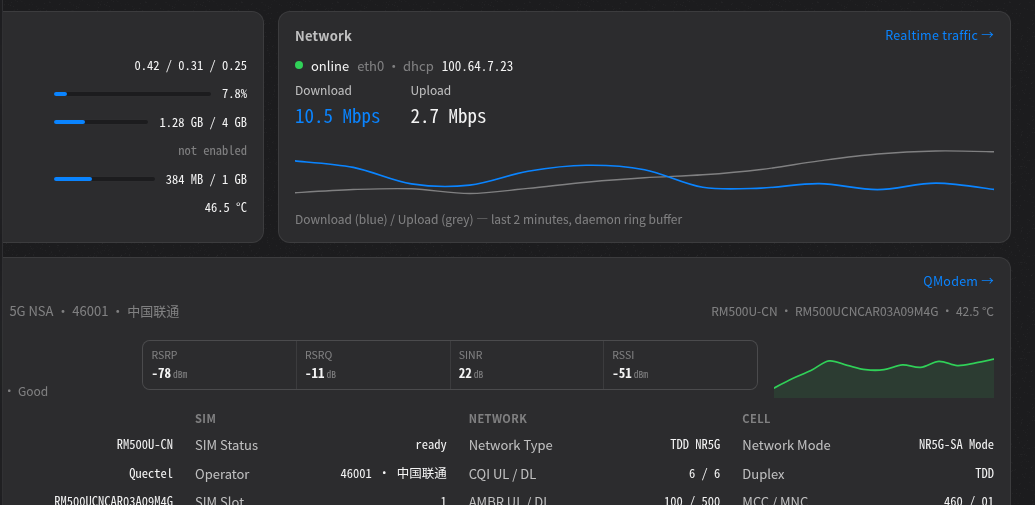Viewport: 1035px width, 505px height.
Task: Click the eth0 interface label
Action: click(370, 67)
